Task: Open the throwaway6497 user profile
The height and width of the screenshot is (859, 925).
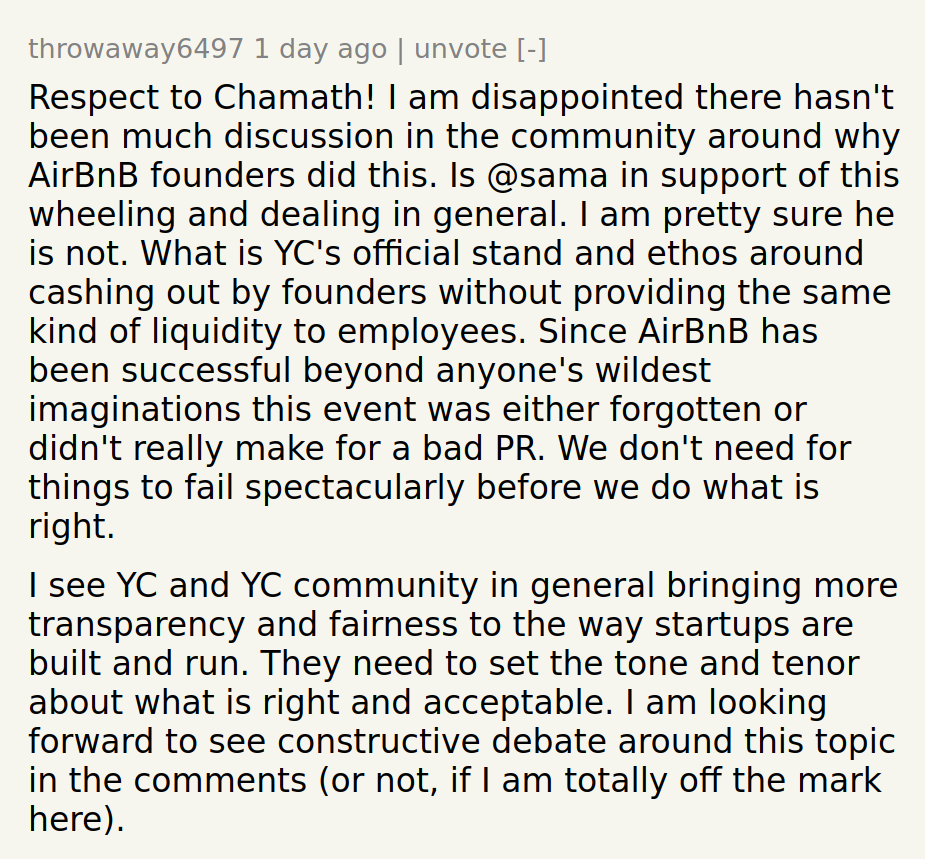Action: 136,50
